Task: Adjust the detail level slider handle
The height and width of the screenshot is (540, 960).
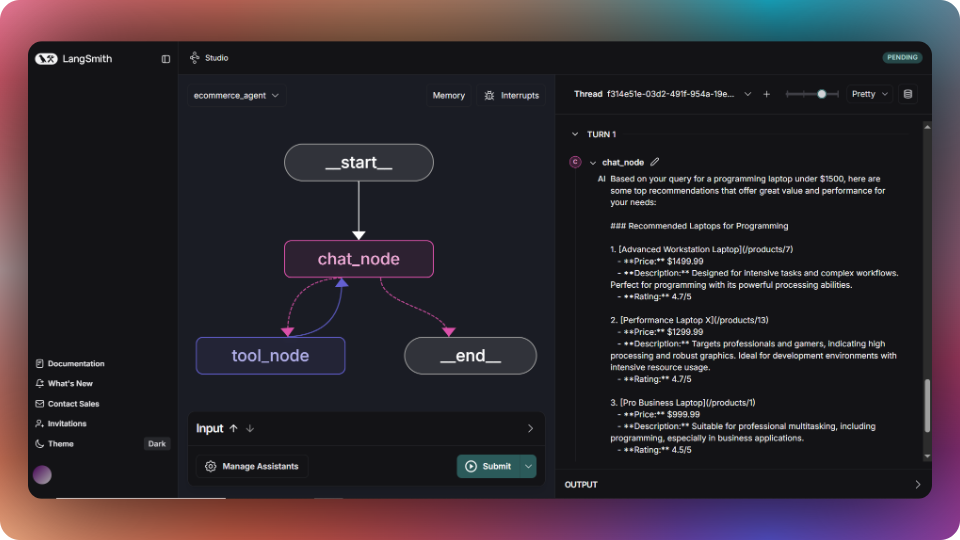Action: click(x=822, y=94)
